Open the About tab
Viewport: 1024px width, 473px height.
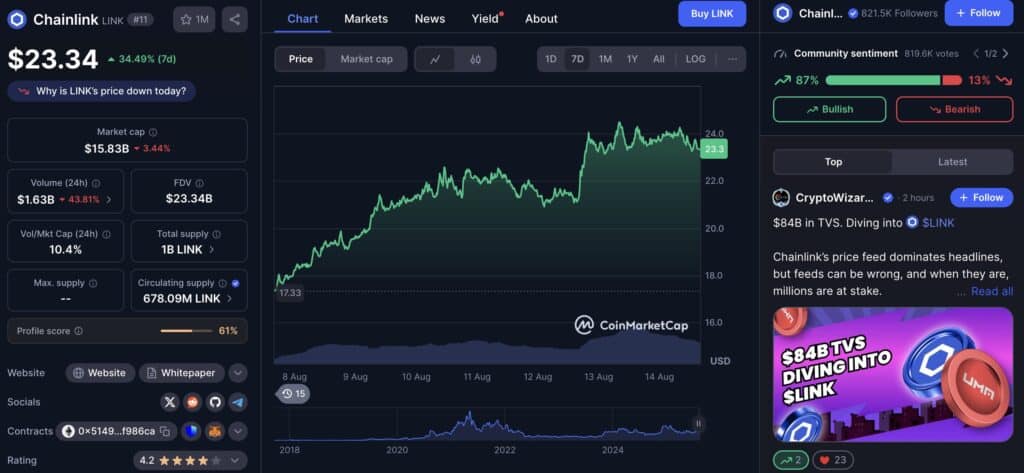(x=541, y=18)
